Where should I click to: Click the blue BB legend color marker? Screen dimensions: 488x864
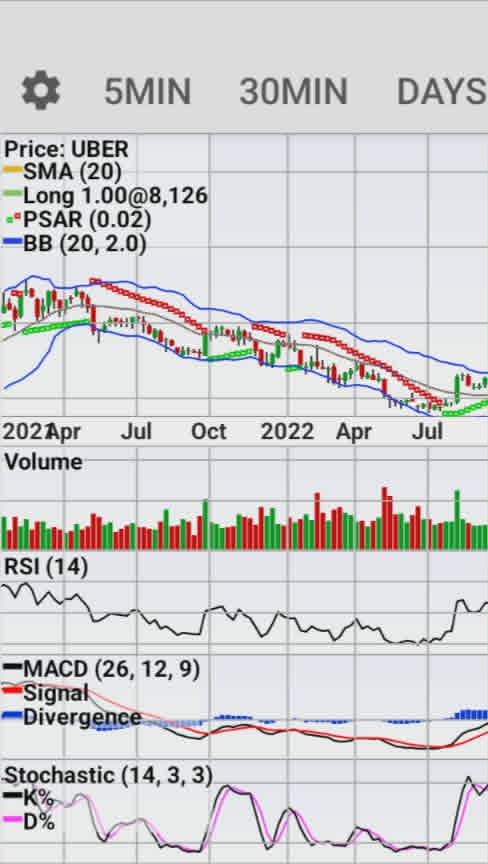coord(13,241)
